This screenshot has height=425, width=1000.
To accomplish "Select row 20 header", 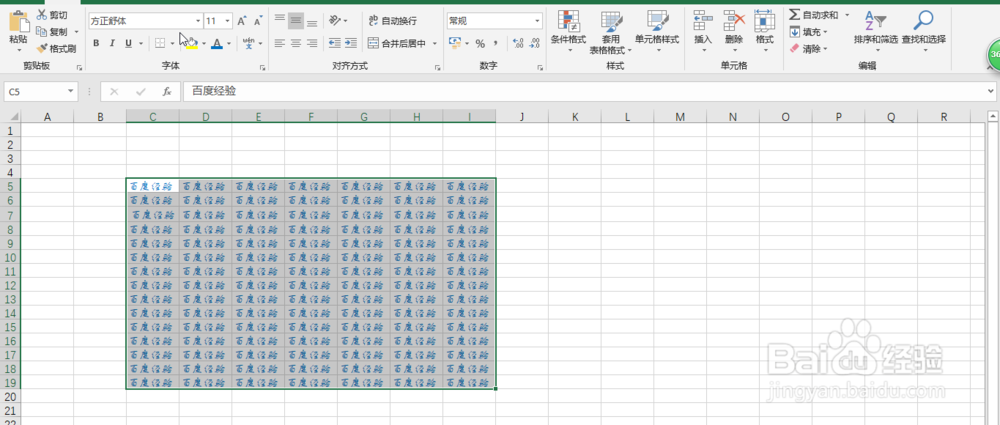I will 10,396.
